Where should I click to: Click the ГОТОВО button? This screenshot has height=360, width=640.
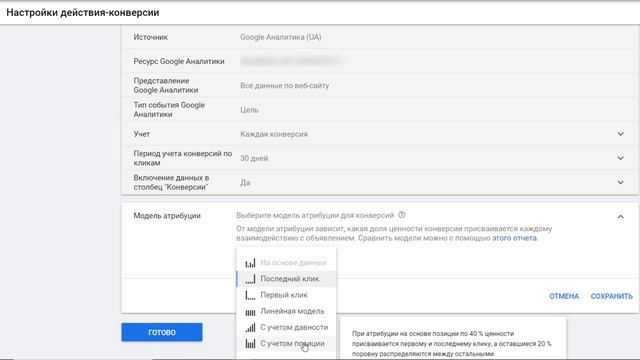162,332
